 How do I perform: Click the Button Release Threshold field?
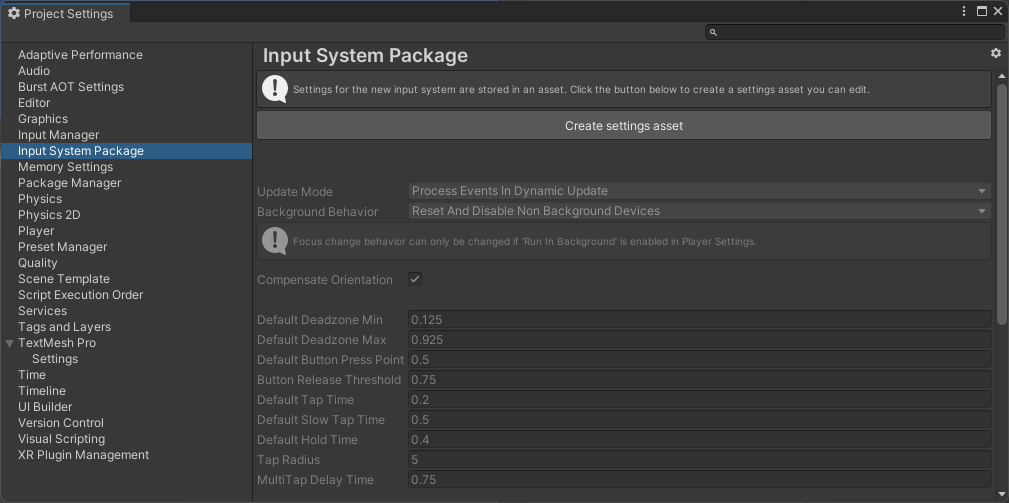point(699,380)
